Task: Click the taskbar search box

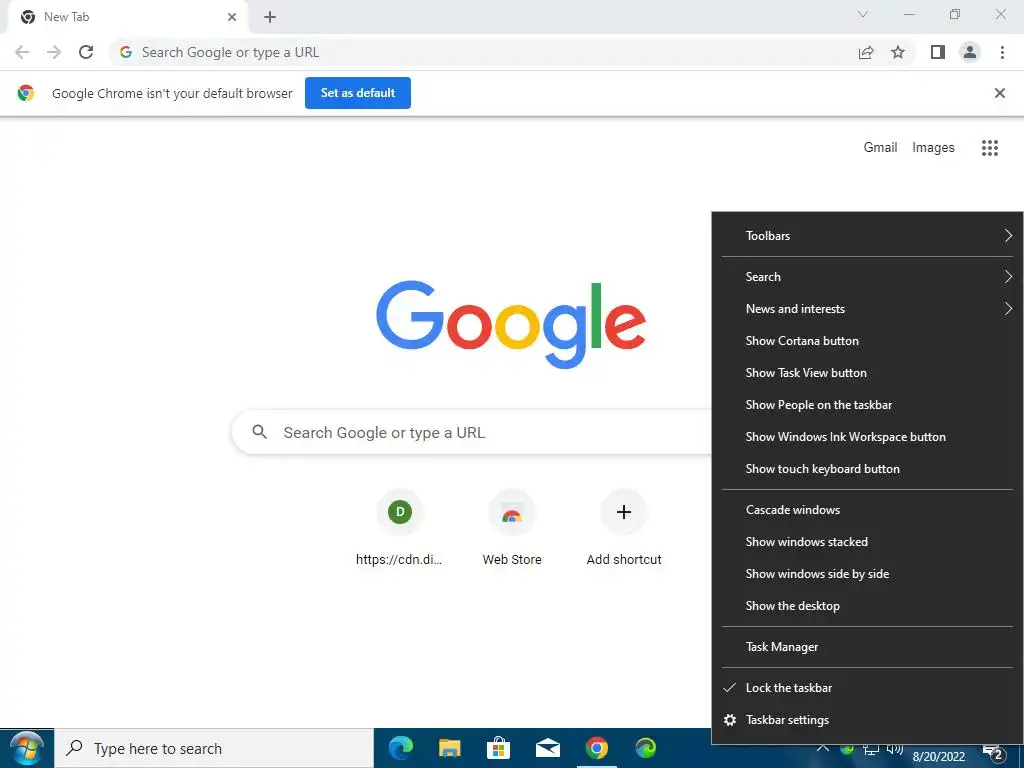Action: click(214, 748)
